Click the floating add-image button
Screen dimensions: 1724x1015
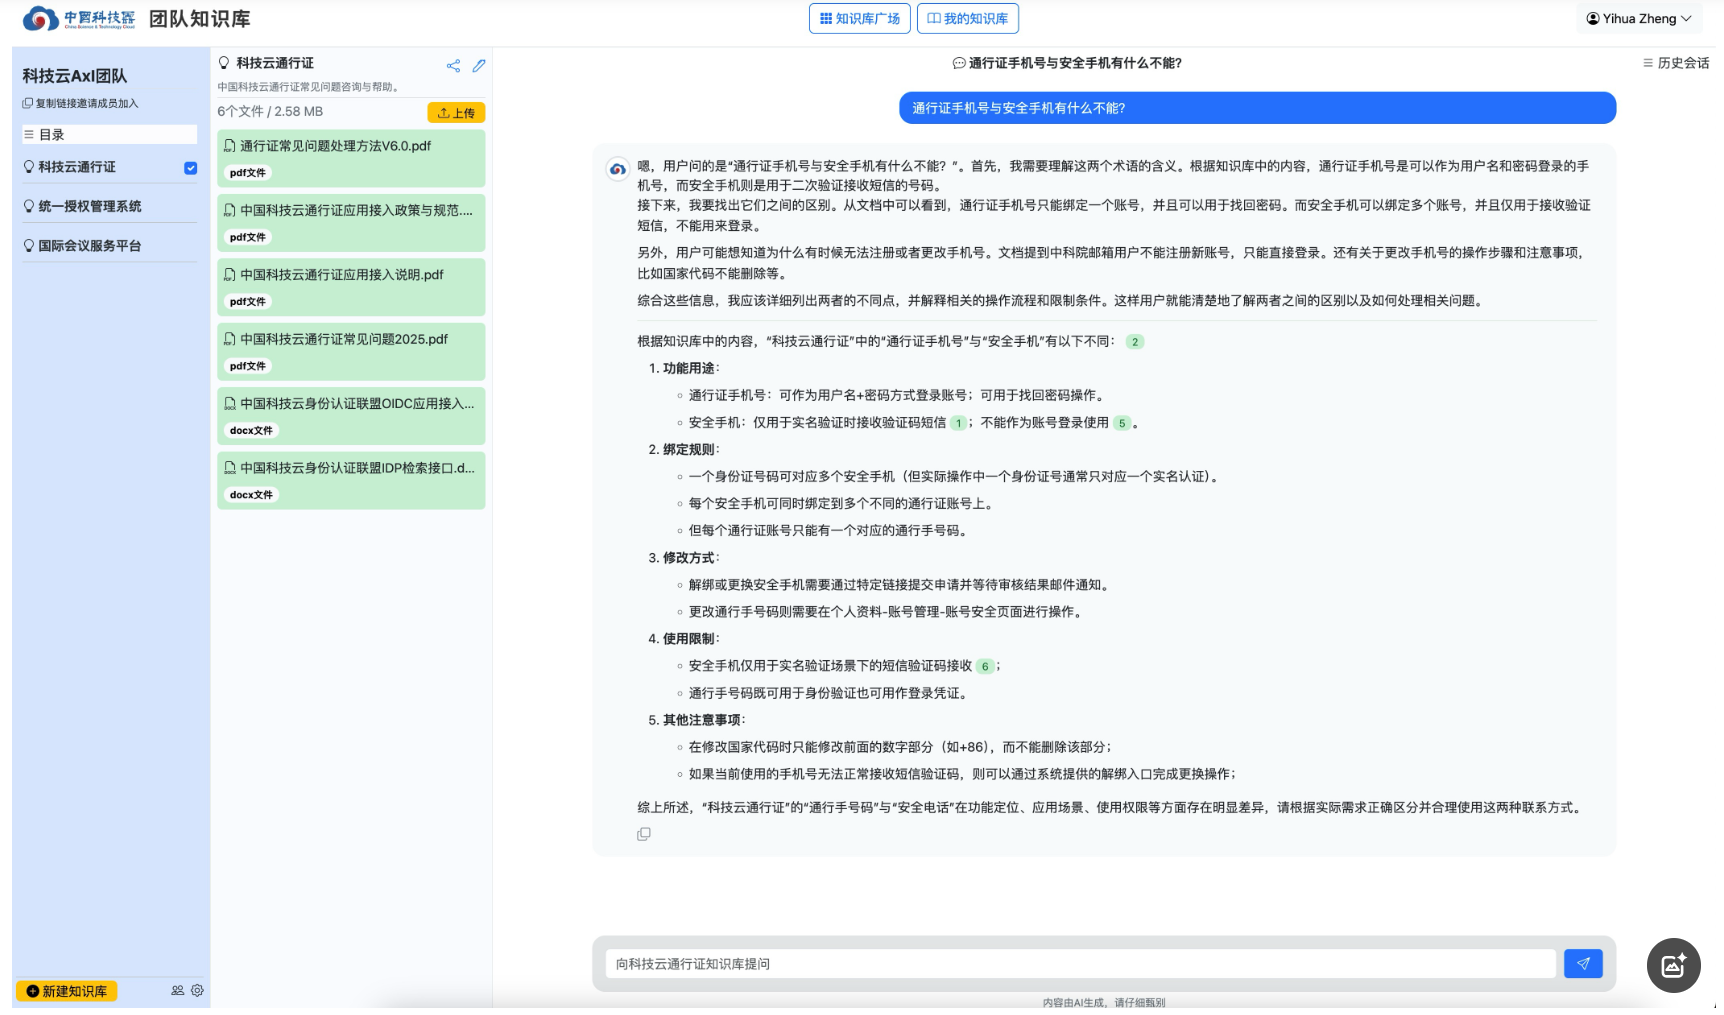pos(1674,965)
